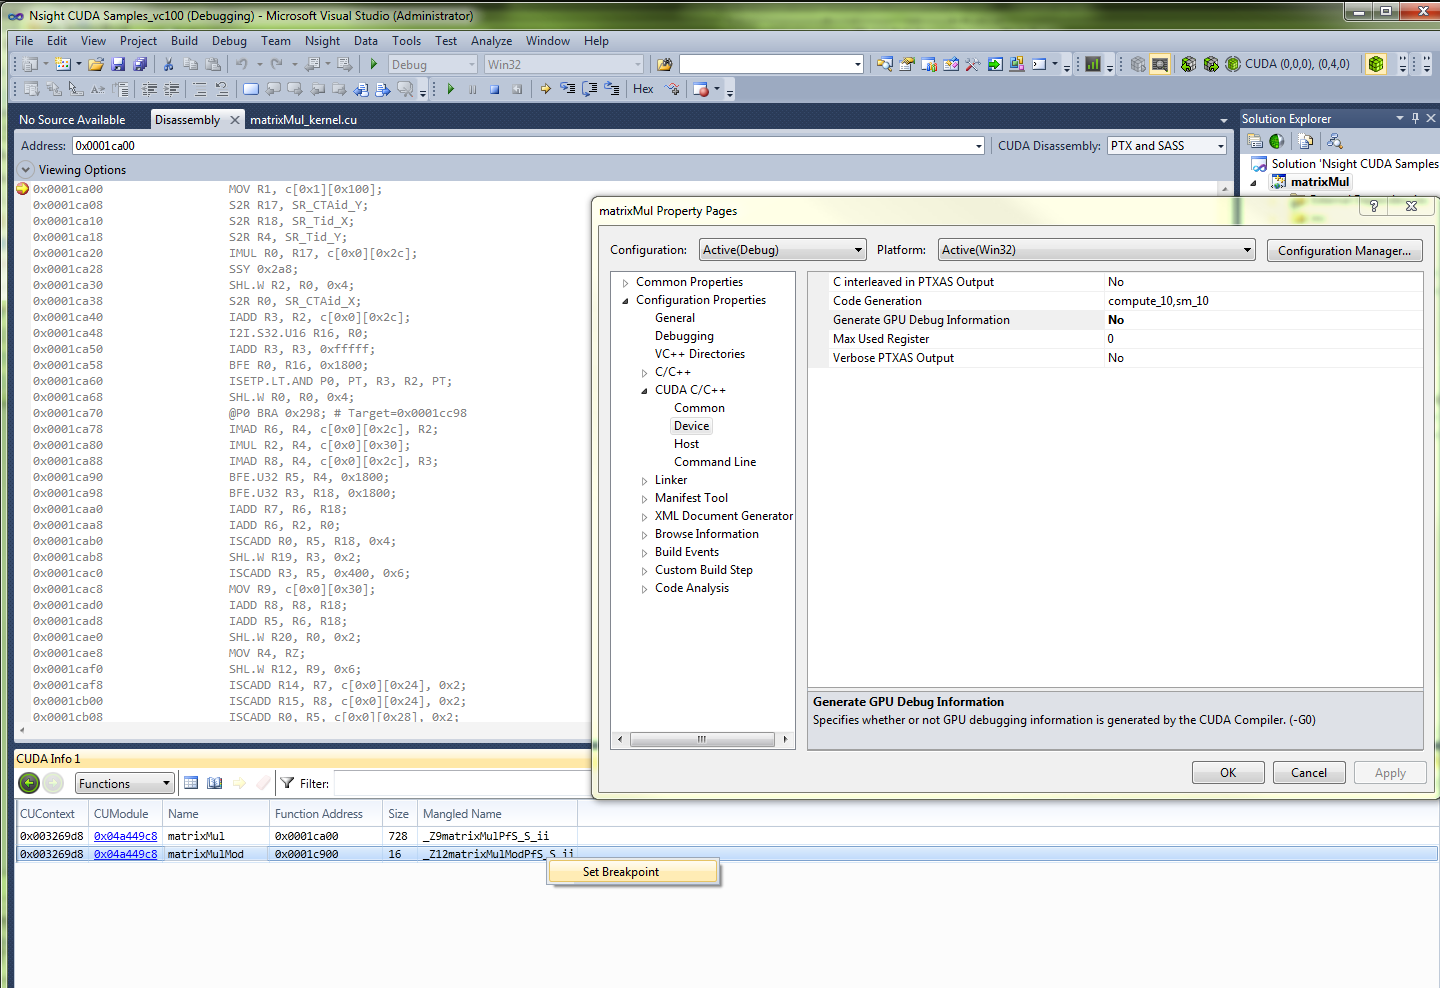Expand C/C++ tree node
The width and height of the screenshot is (1440, 988).
[644, 373]
